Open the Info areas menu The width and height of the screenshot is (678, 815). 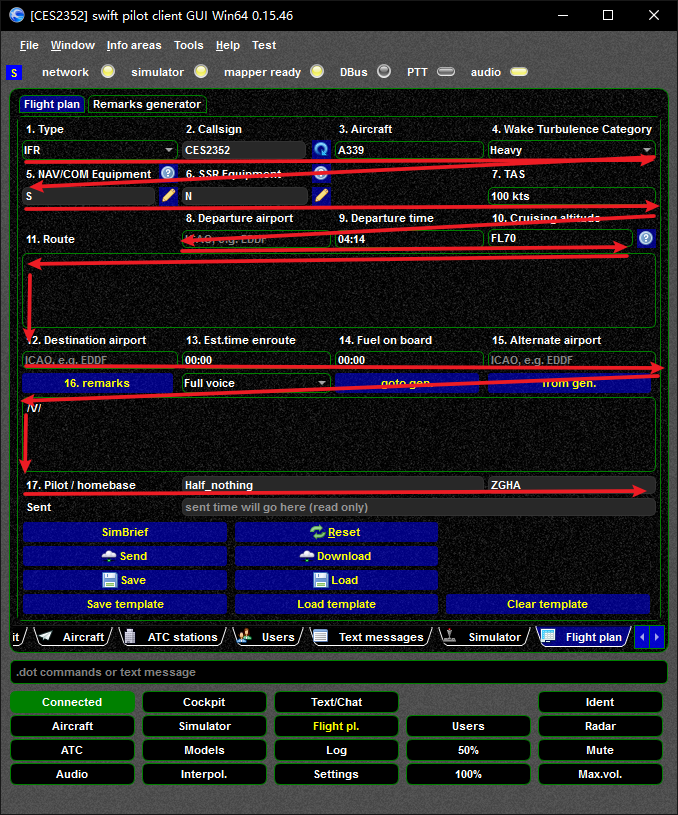pyautogui.click(x=134, y=45)
